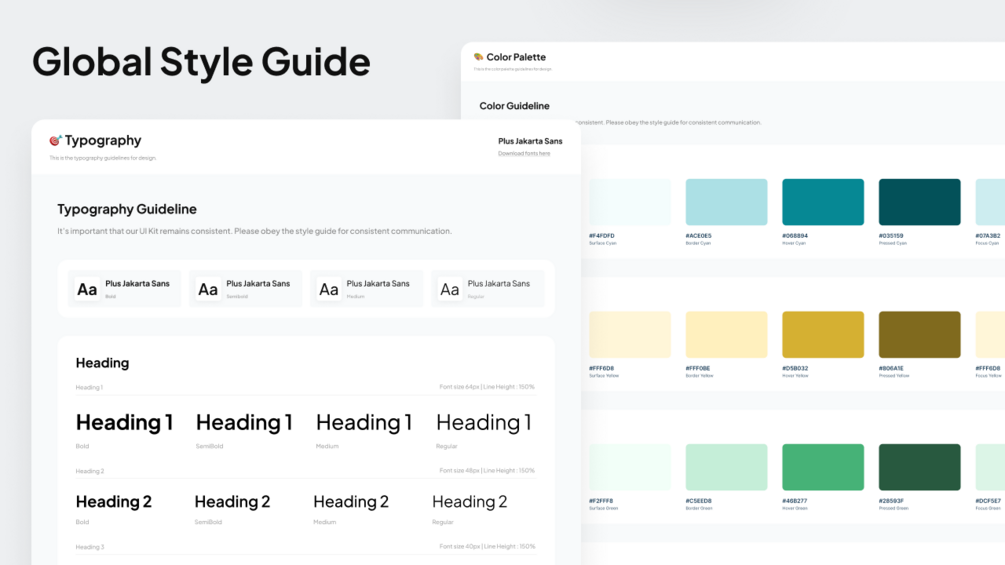This screenshot has height=565, width=1005.
Task: Pick the Pressed Green dark swatch
Action: (x=920, y=467)
